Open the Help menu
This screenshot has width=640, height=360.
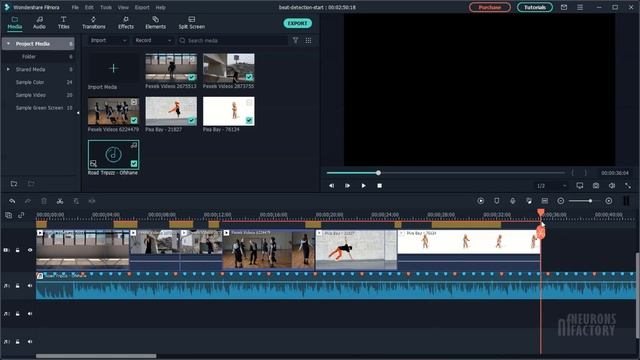(x=160, y=7)
